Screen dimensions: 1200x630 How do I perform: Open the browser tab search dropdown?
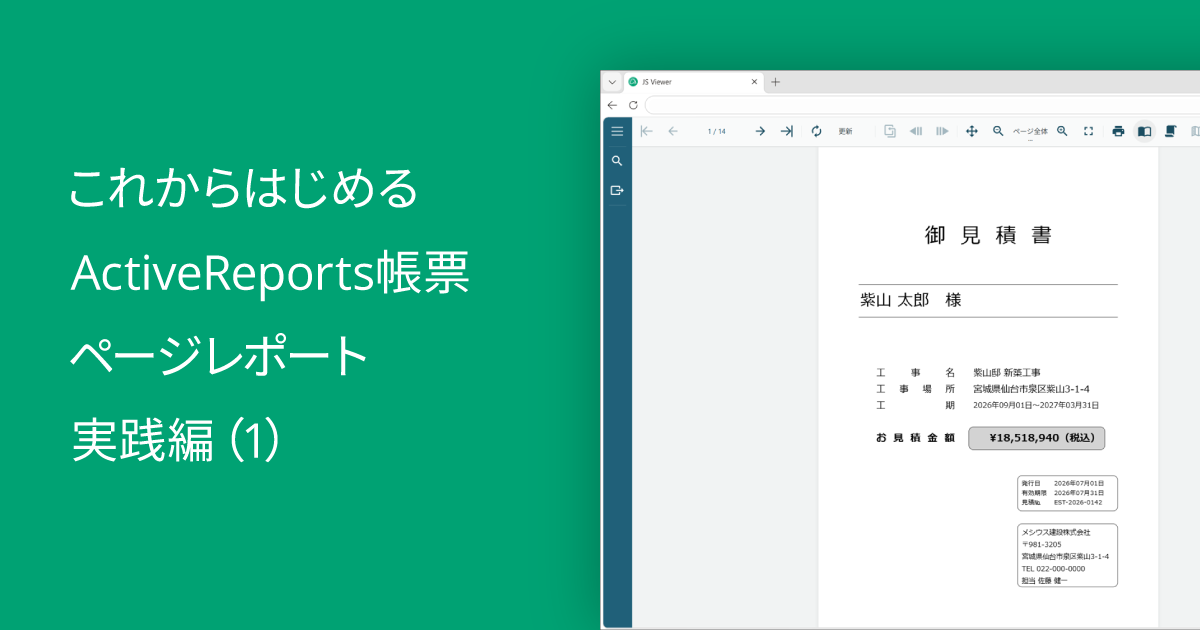pos(612,82)
